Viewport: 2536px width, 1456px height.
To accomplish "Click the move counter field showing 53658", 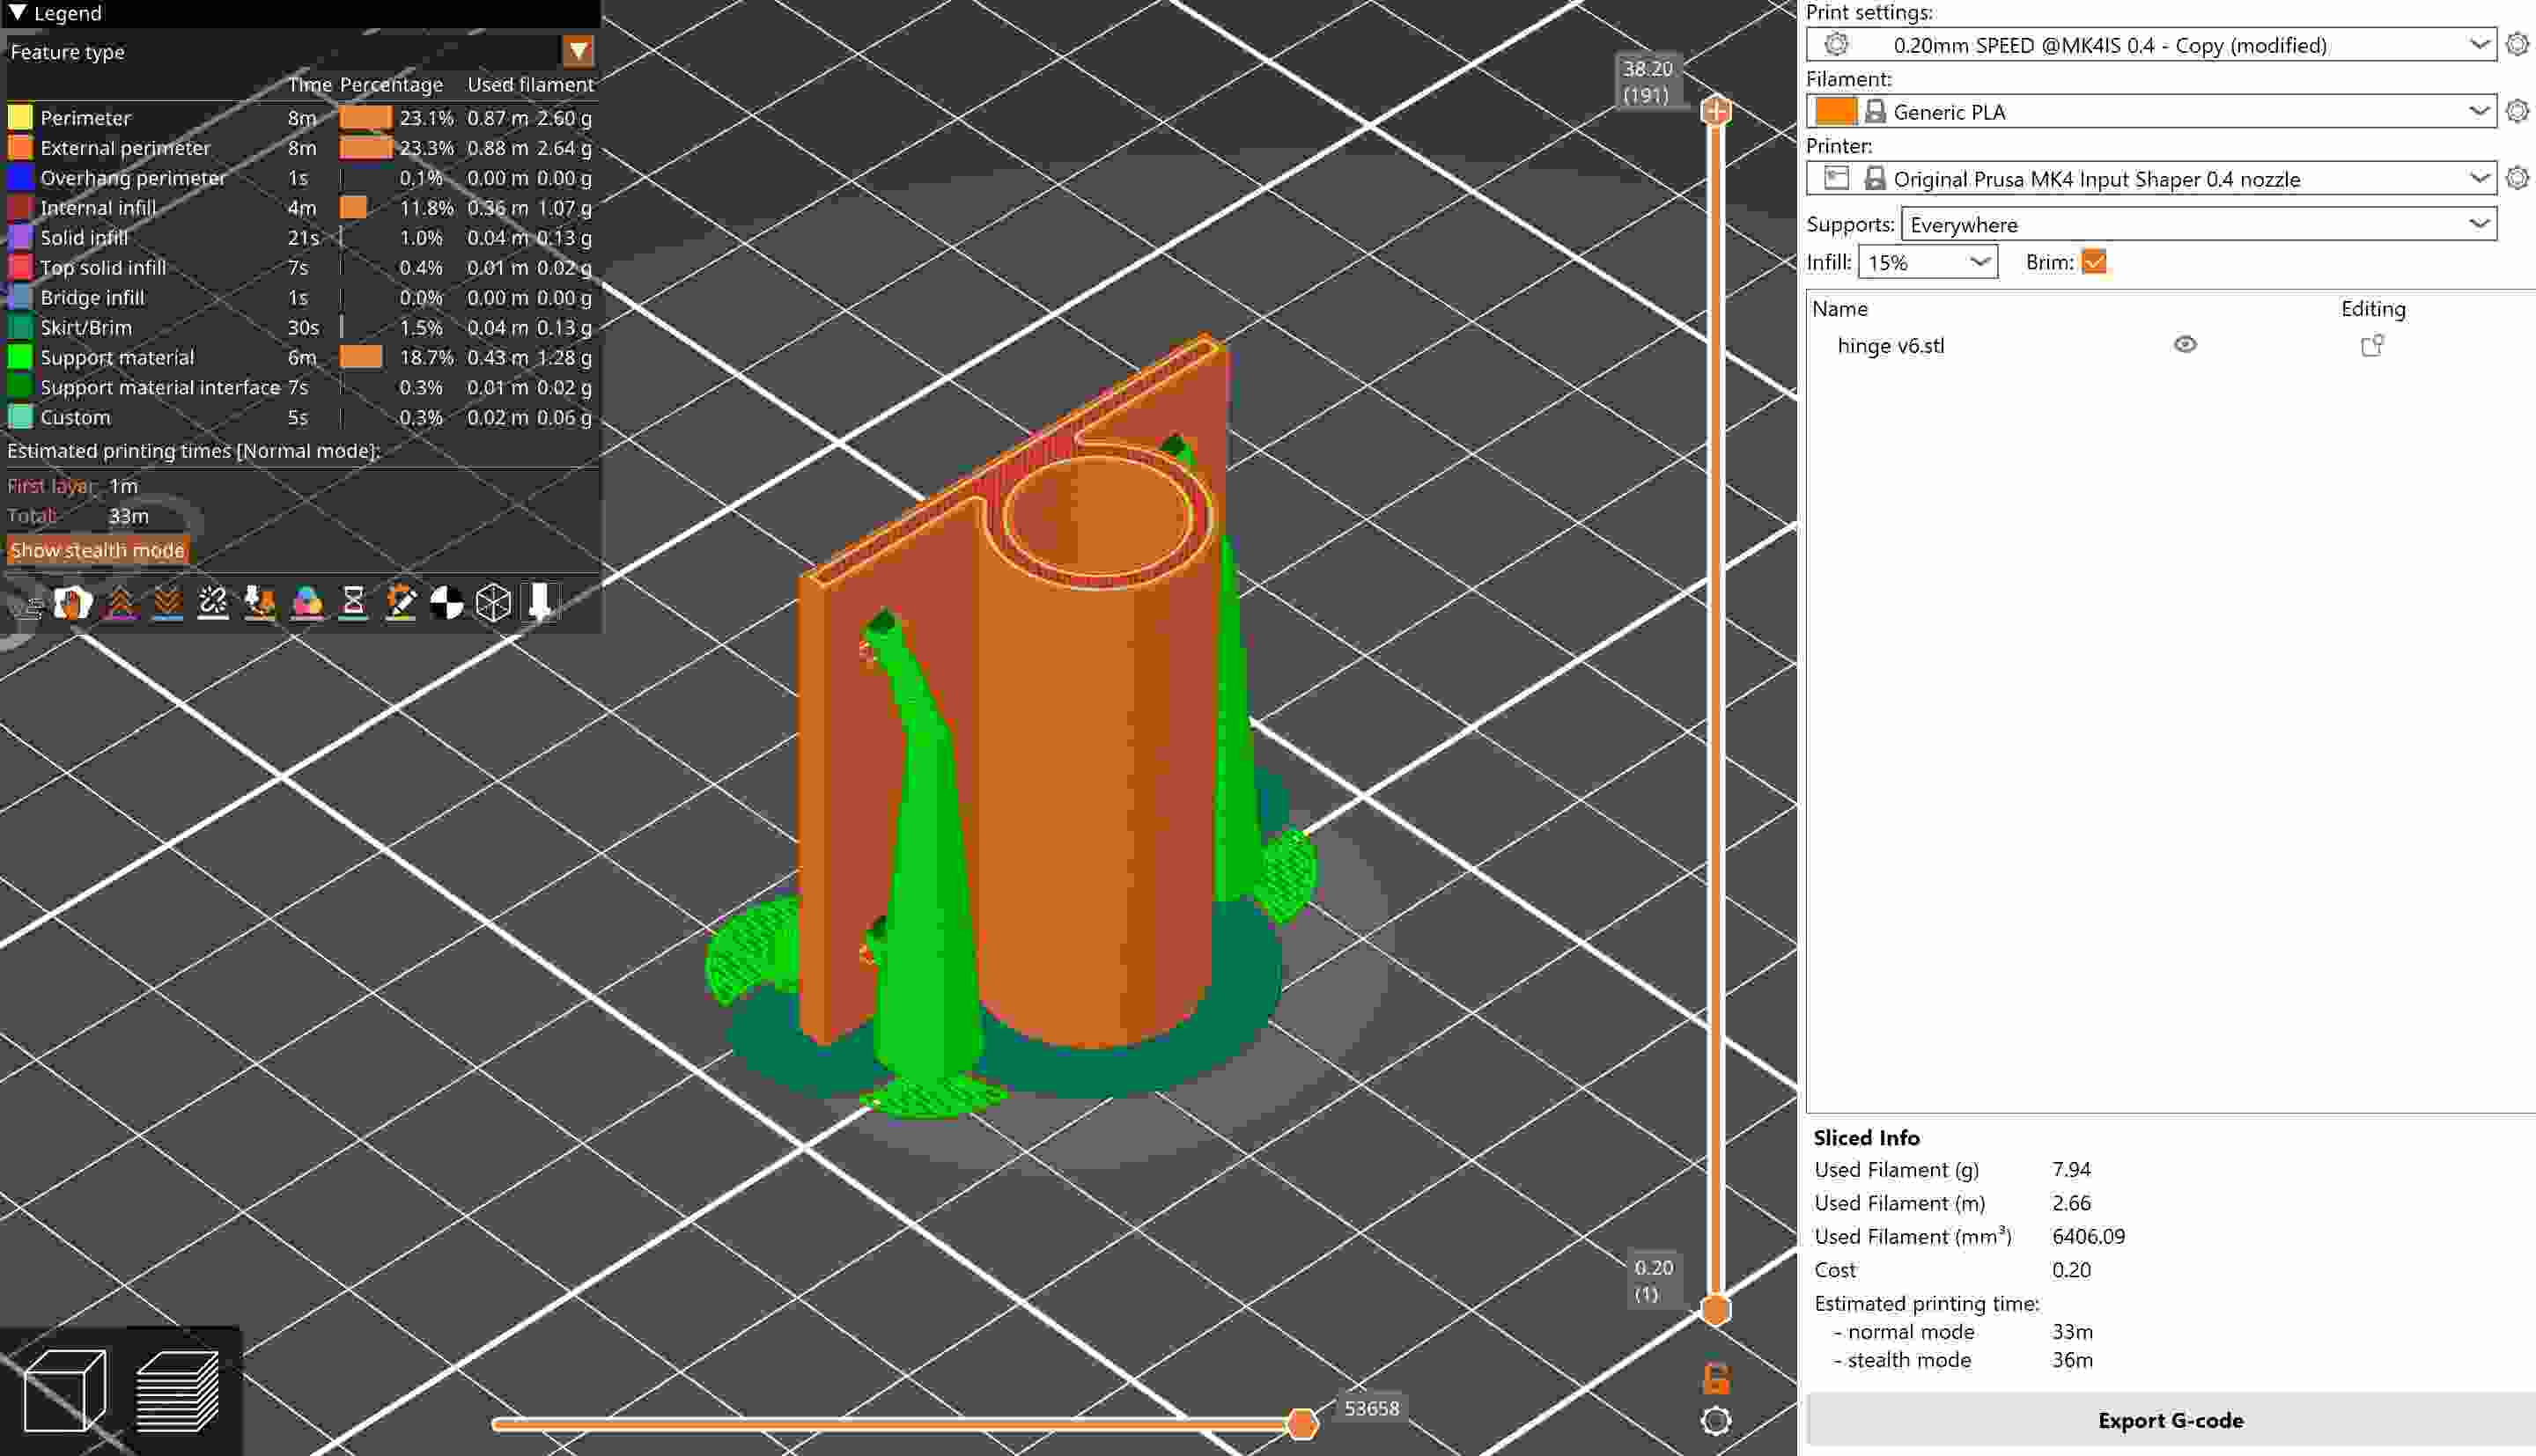I will (1373, 1408).
